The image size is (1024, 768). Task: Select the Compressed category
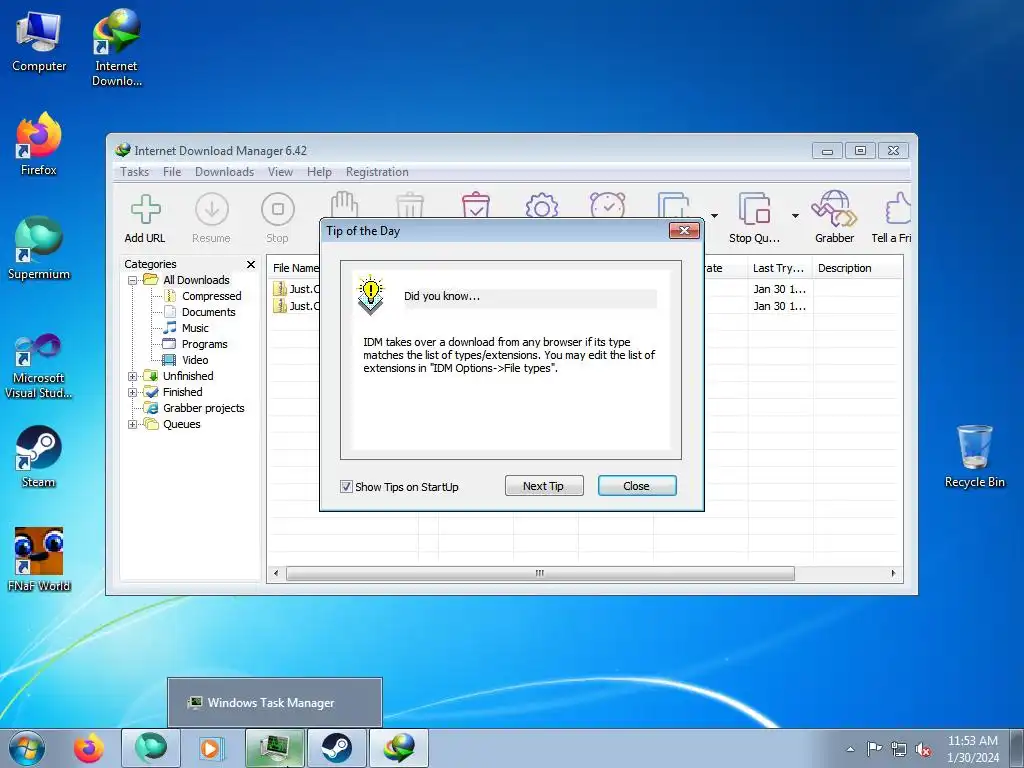click(x=212, y=296)
